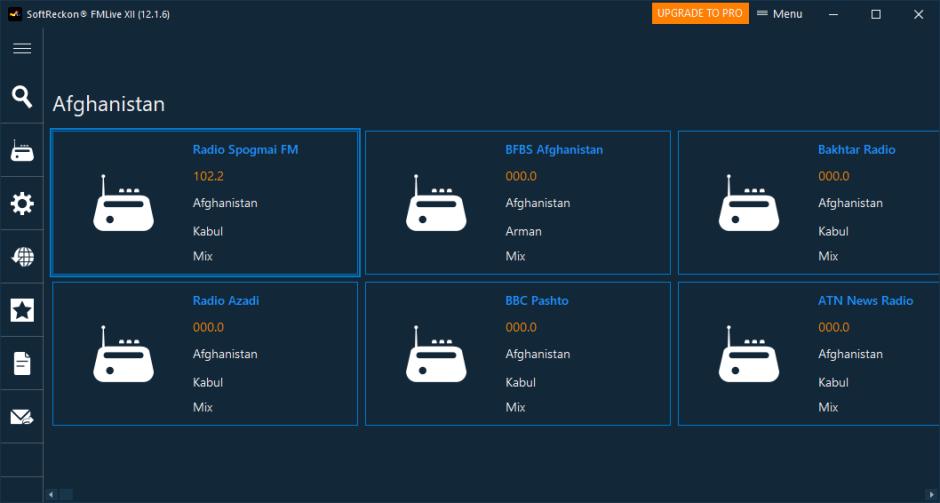The height and width of the screenshot is (503, 940).
Task: Click Arman city in BFBS card
Action: (x=523, y=231)
